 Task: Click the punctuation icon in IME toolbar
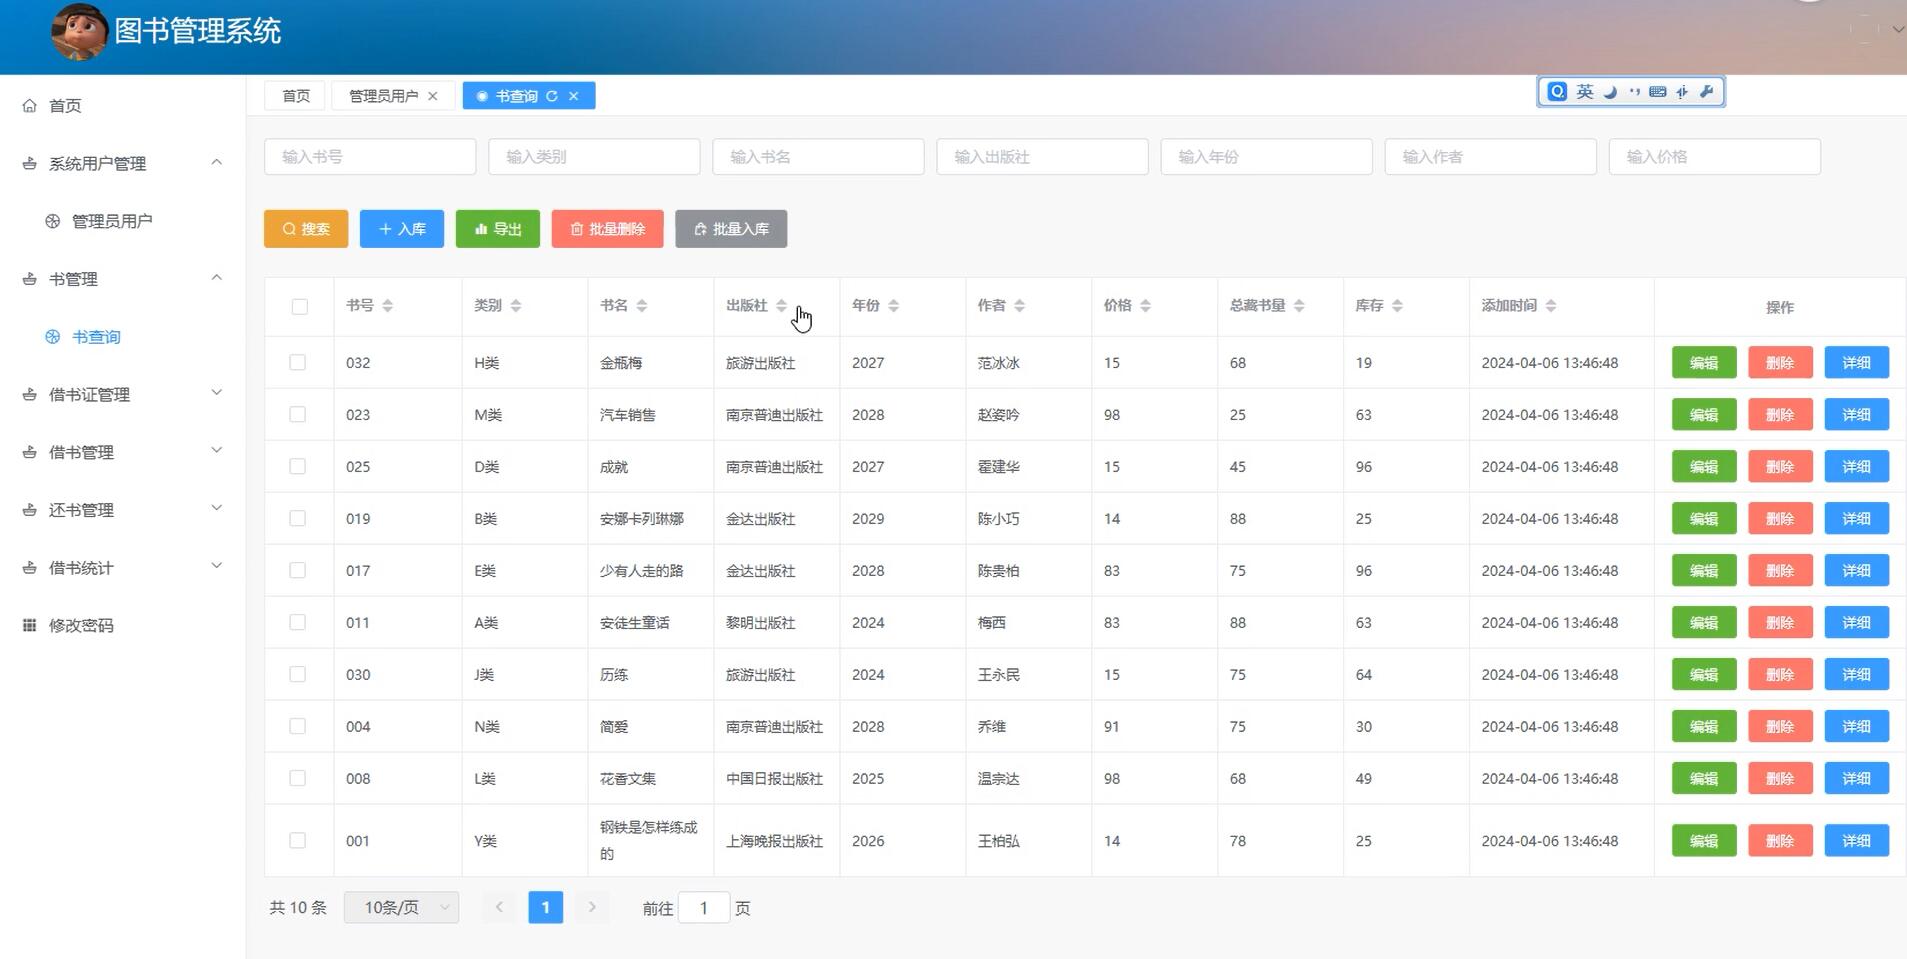click(x=1635, y=92)
